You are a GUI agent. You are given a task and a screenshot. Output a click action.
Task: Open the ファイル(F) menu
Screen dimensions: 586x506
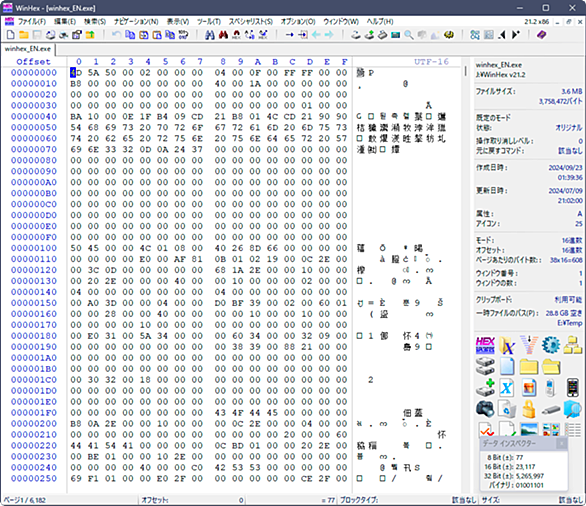pos(32,22)
